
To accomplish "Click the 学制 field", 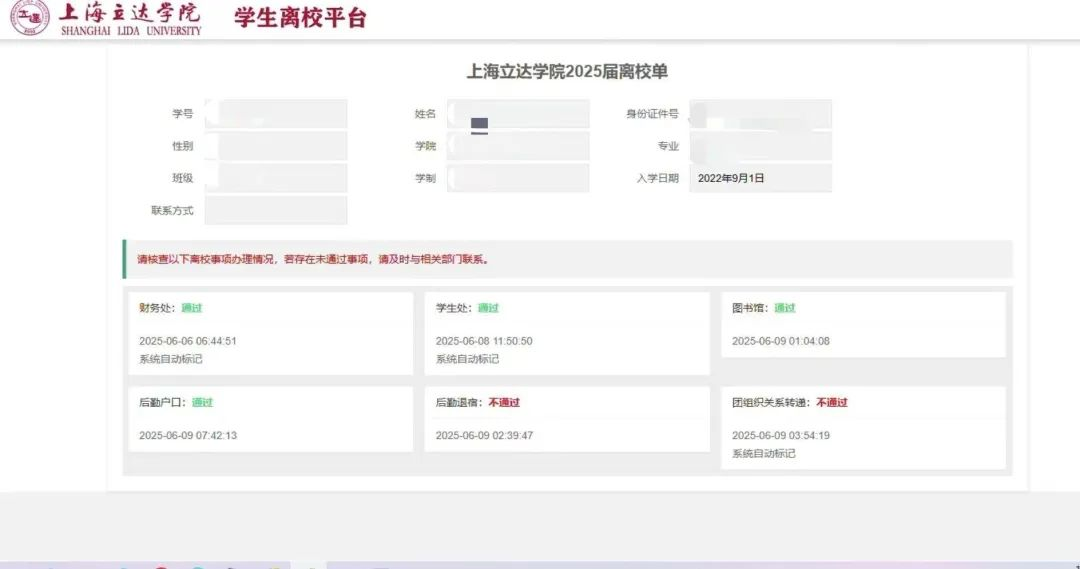I will tap(518, 178).
